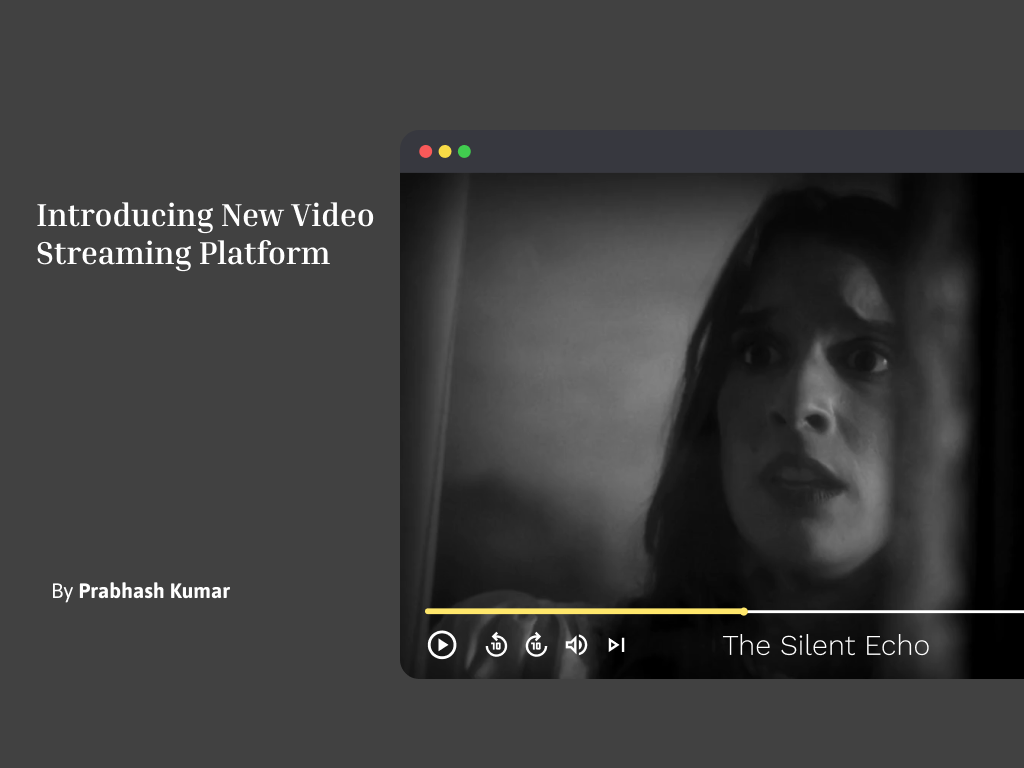This screenshot has height=768, width=1024.
Task: Click the yellow played portion of progress bar
Action: pyautogui.click(x=580, y=611)
